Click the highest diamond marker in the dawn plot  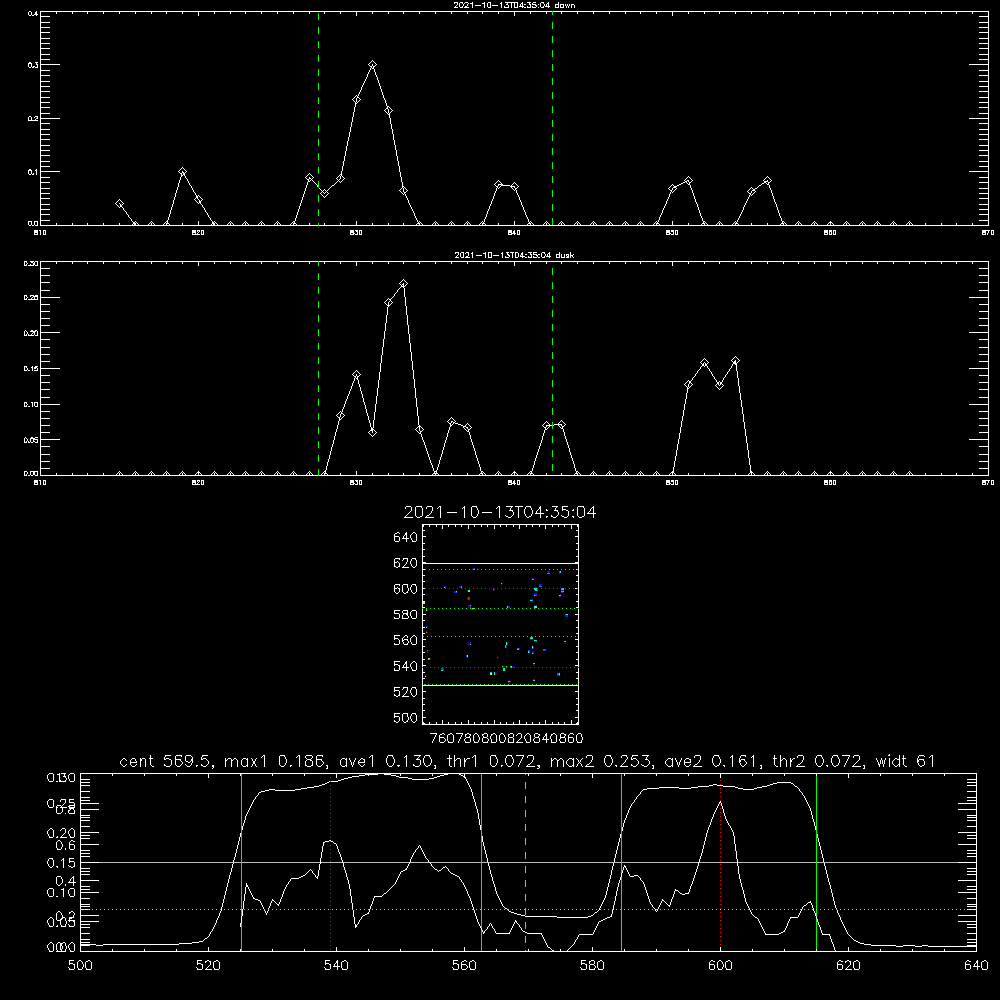[x=372, y=64]
